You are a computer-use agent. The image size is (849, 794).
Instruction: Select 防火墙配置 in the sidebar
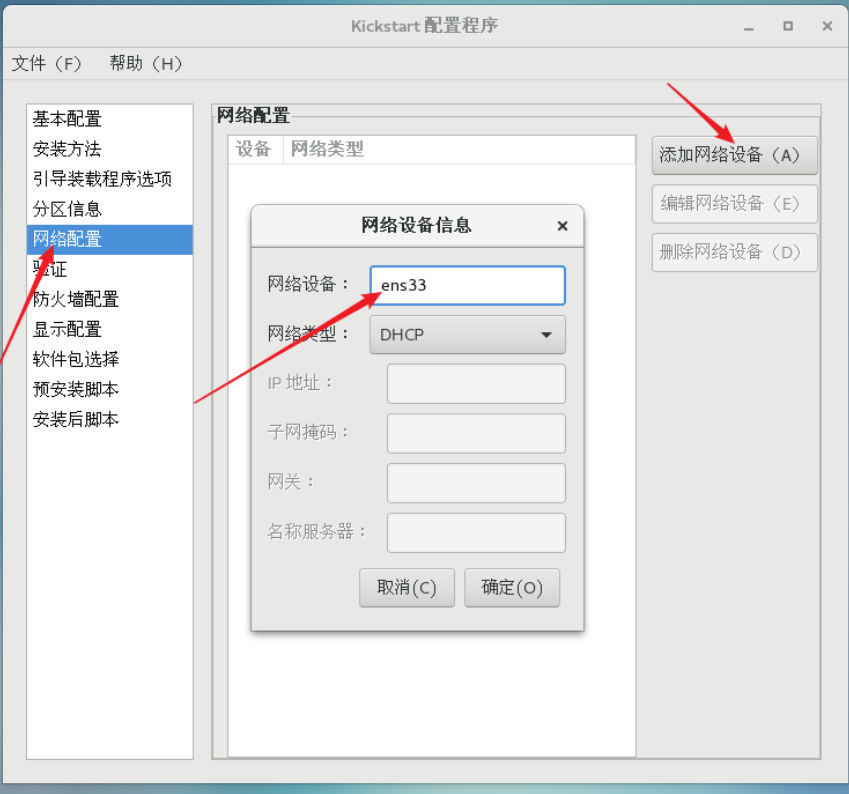click(x=110, y=299)
